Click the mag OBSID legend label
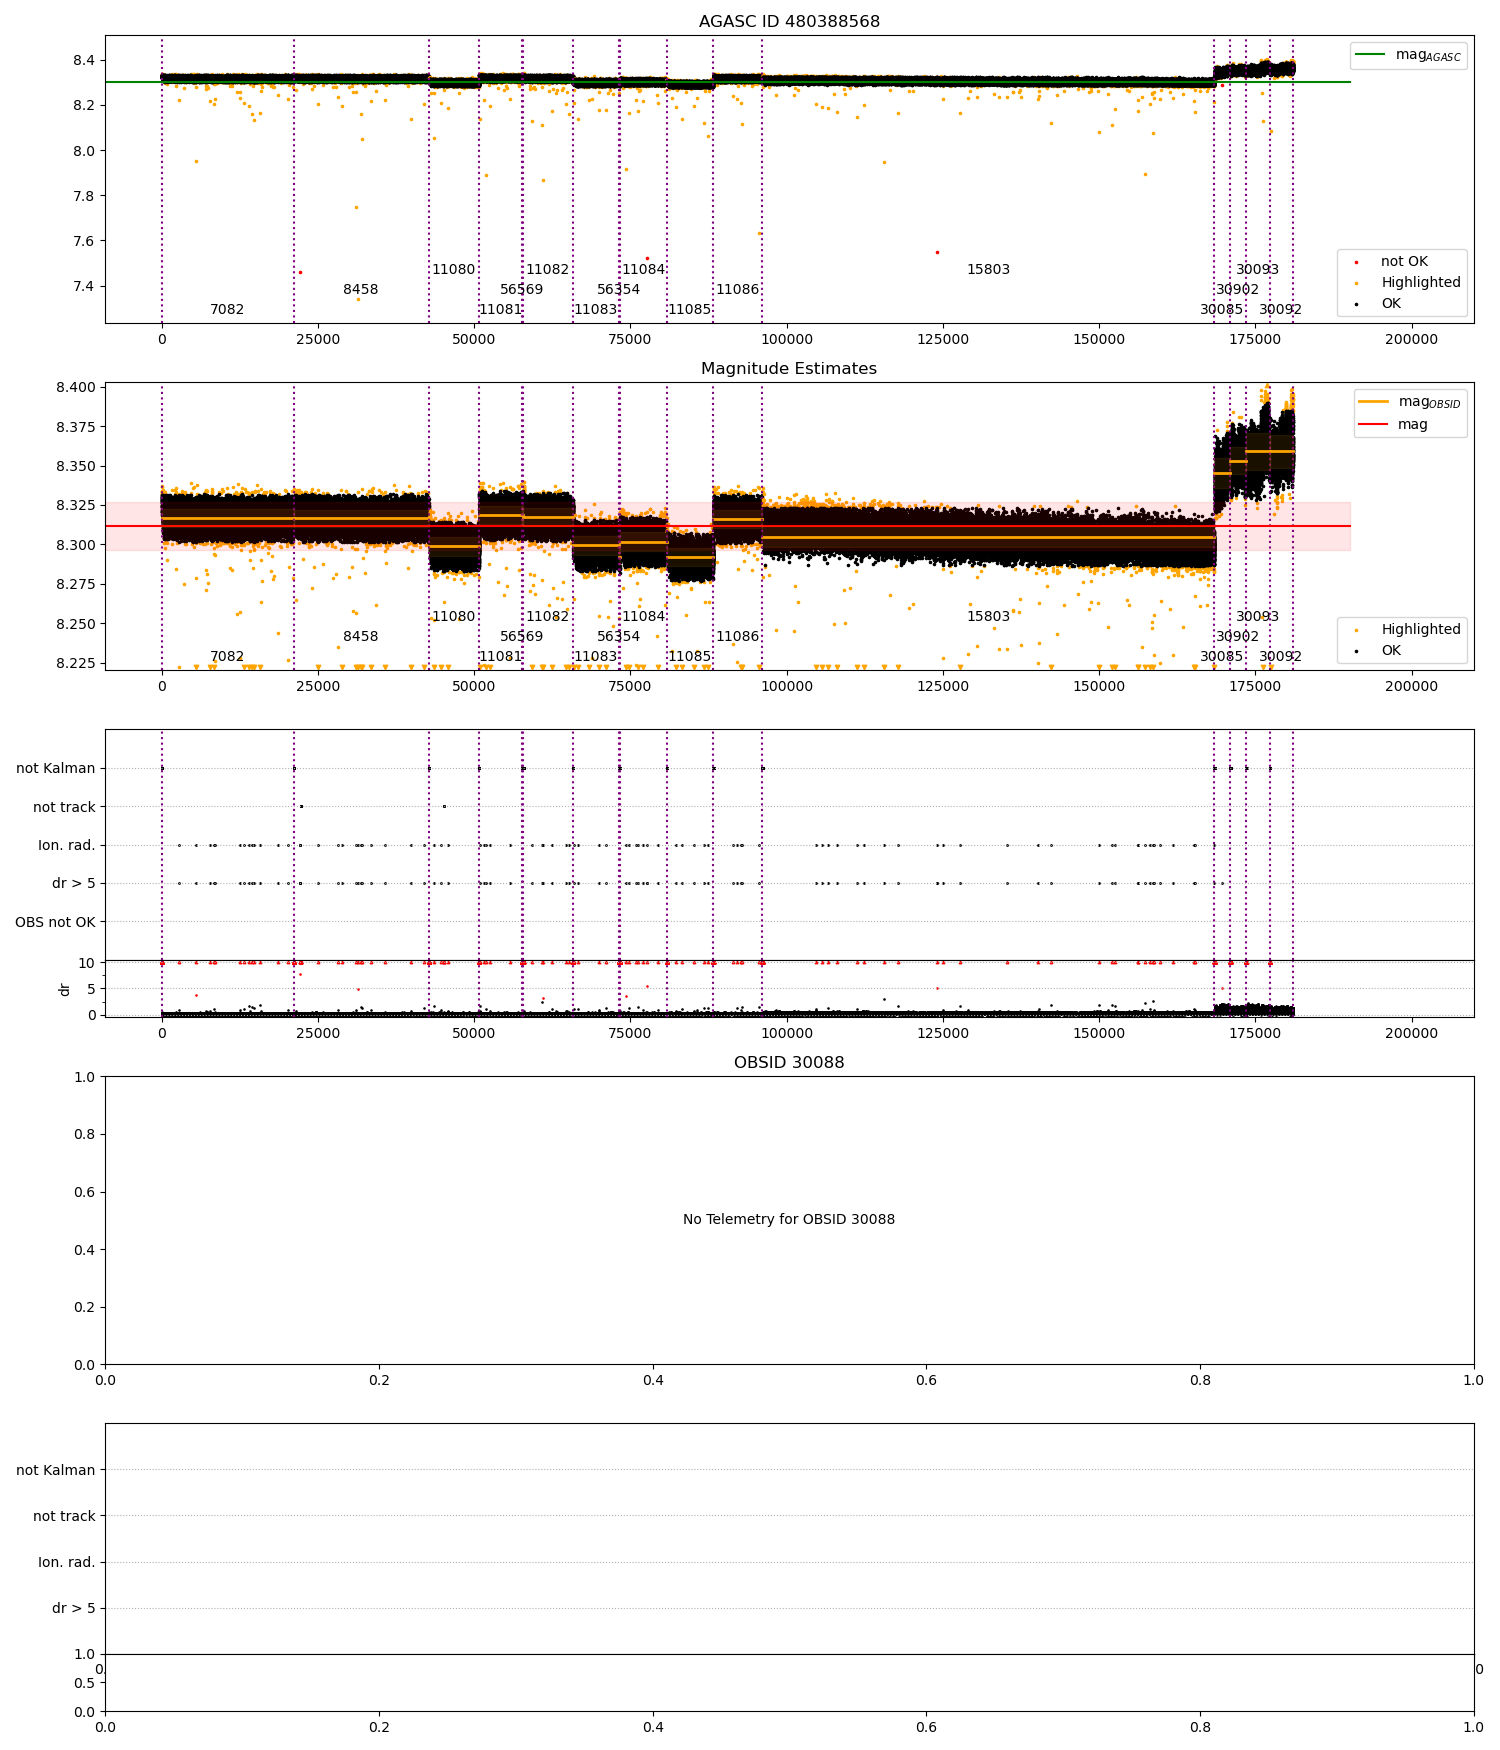 pyautogui.click(x=1430, y=402)
